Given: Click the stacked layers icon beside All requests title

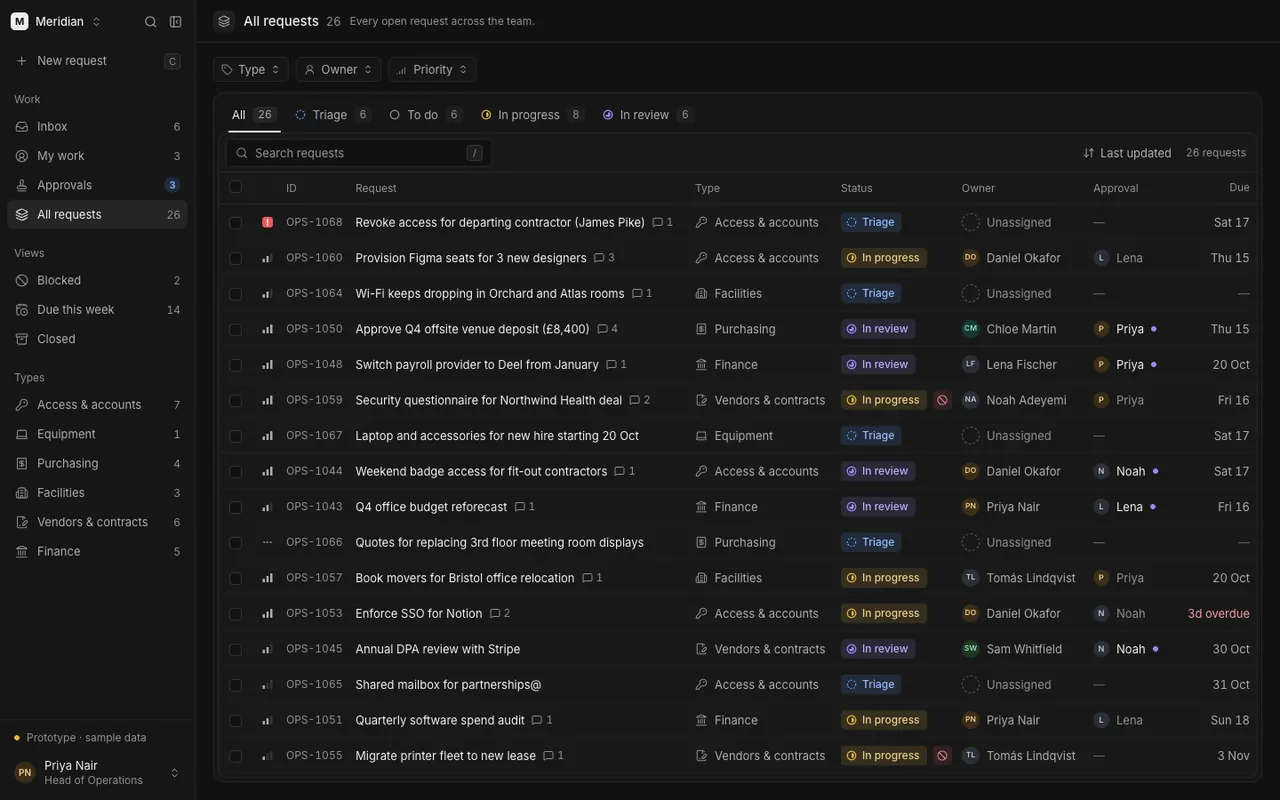Looking at the screenshot, I should tap(224, 21).
